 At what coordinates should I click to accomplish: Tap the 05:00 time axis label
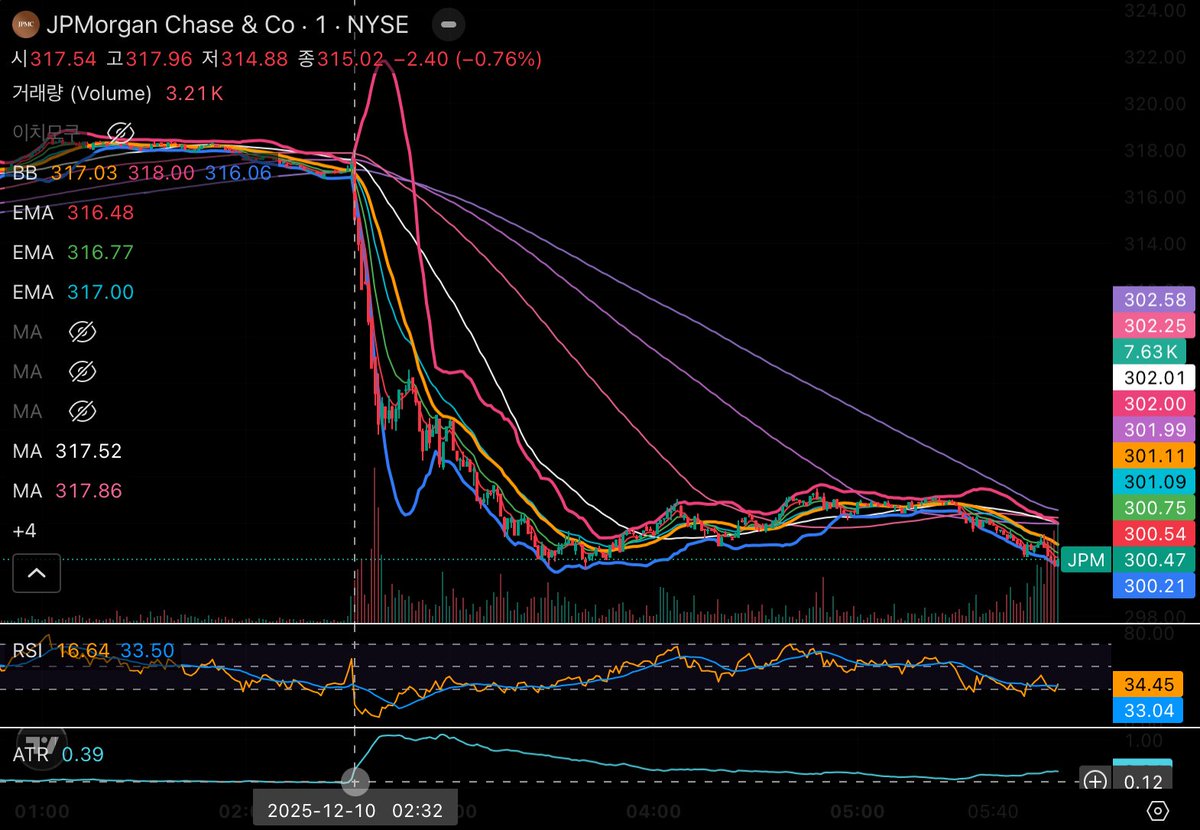click(859, 810)
